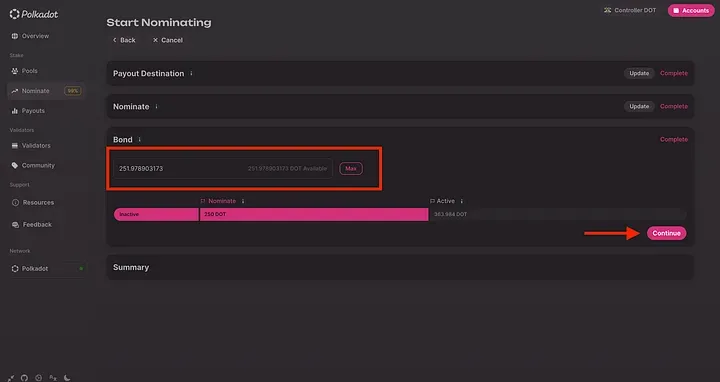The image size is (720, 382).
Task: Focus the bond amount input field
Action: [223, 169]
